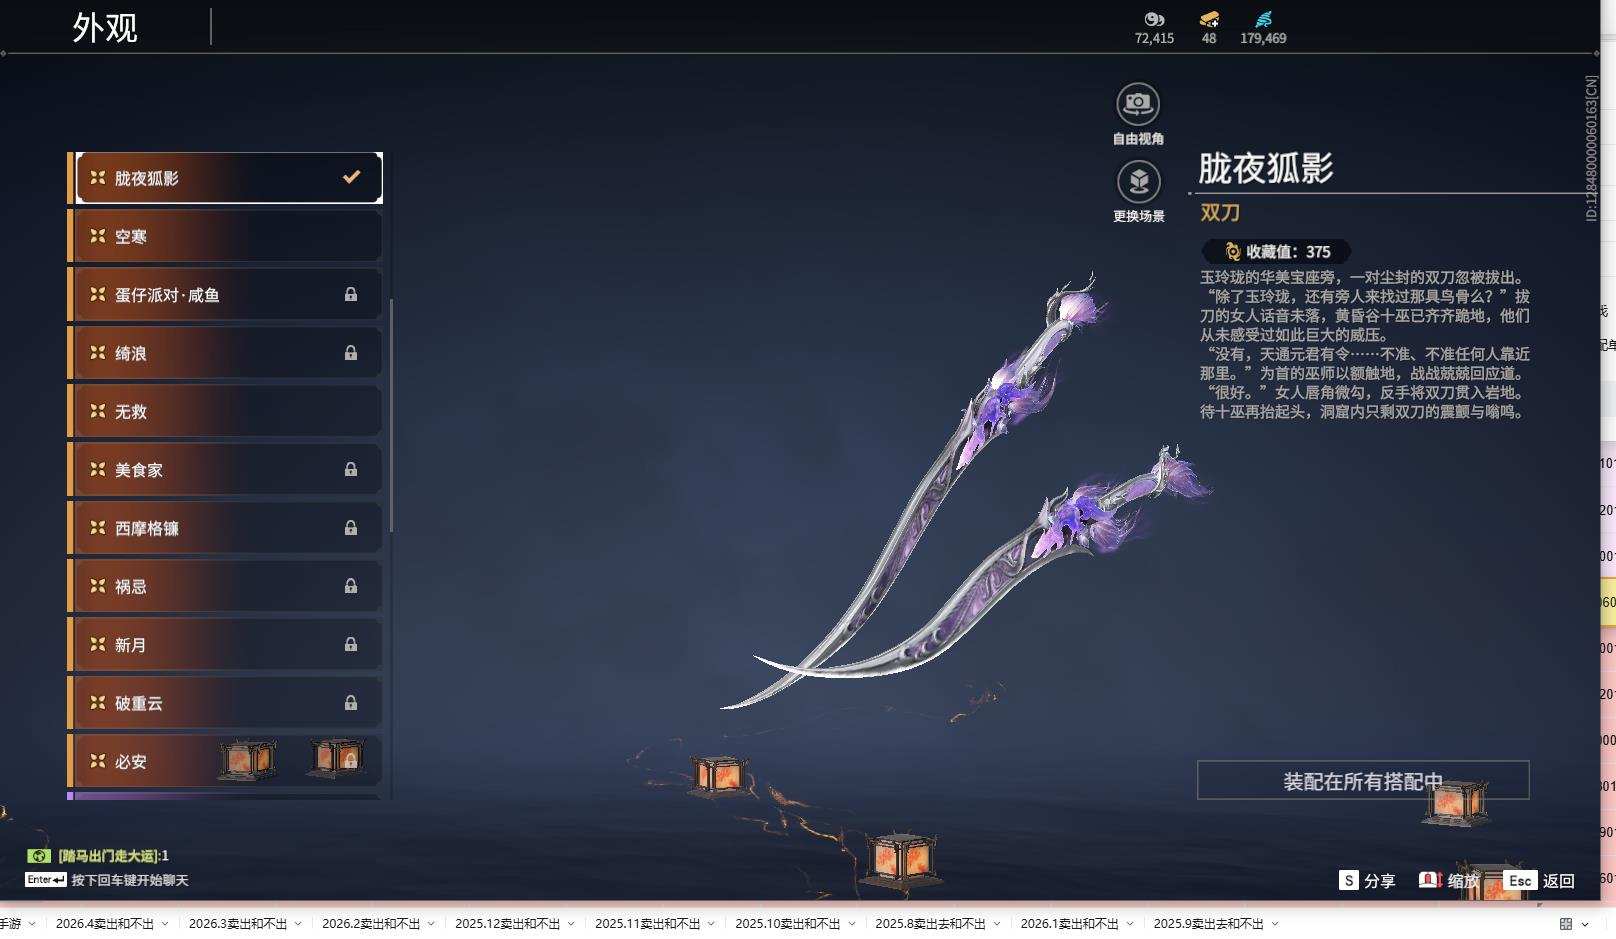Click the lock icon on 蛋仔派对·咸鱼
Viewport: 1616px width, 939px height.
tap(351, 294)
